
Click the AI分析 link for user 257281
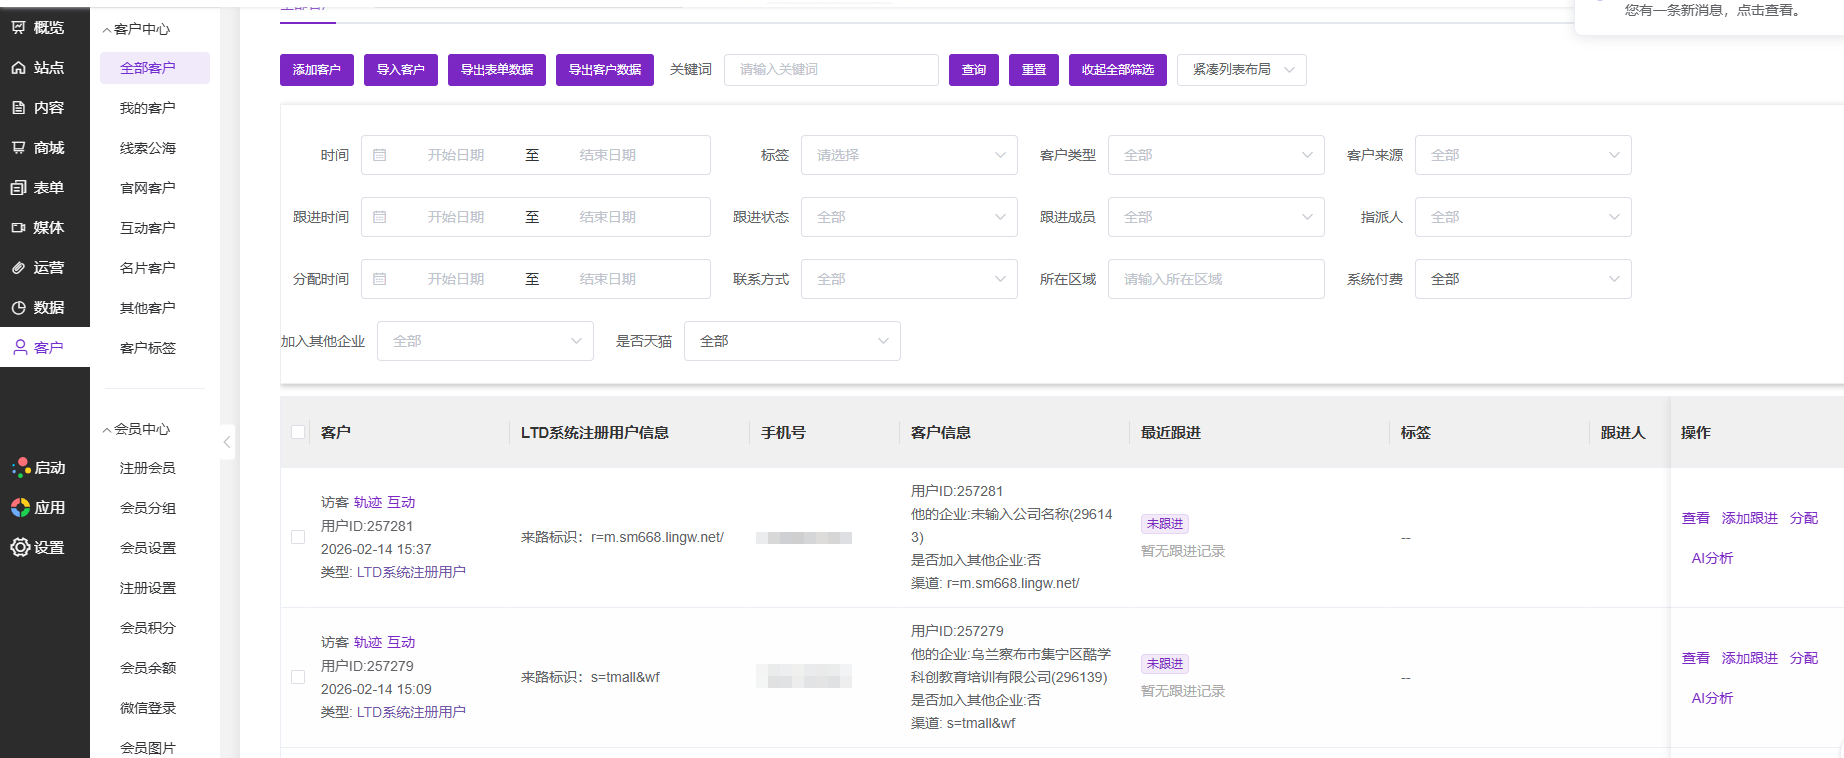[1712, 558]
